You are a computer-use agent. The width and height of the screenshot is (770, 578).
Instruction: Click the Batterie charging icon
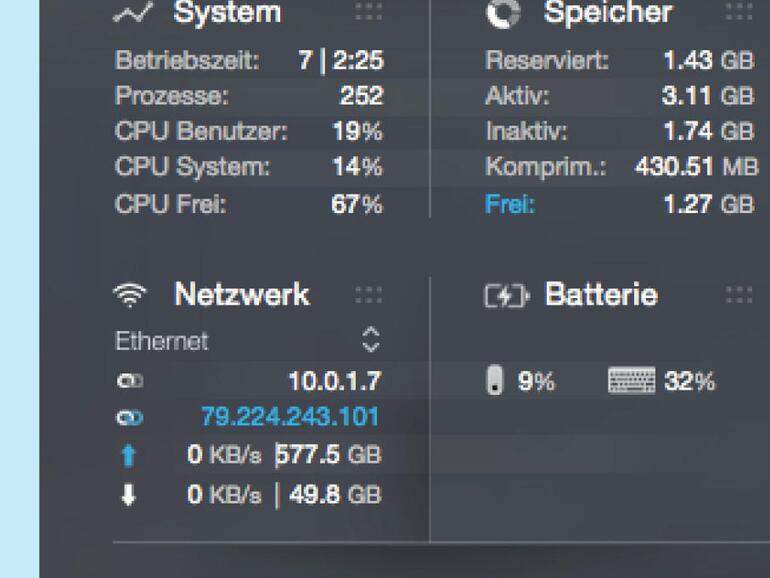(506, 296)
